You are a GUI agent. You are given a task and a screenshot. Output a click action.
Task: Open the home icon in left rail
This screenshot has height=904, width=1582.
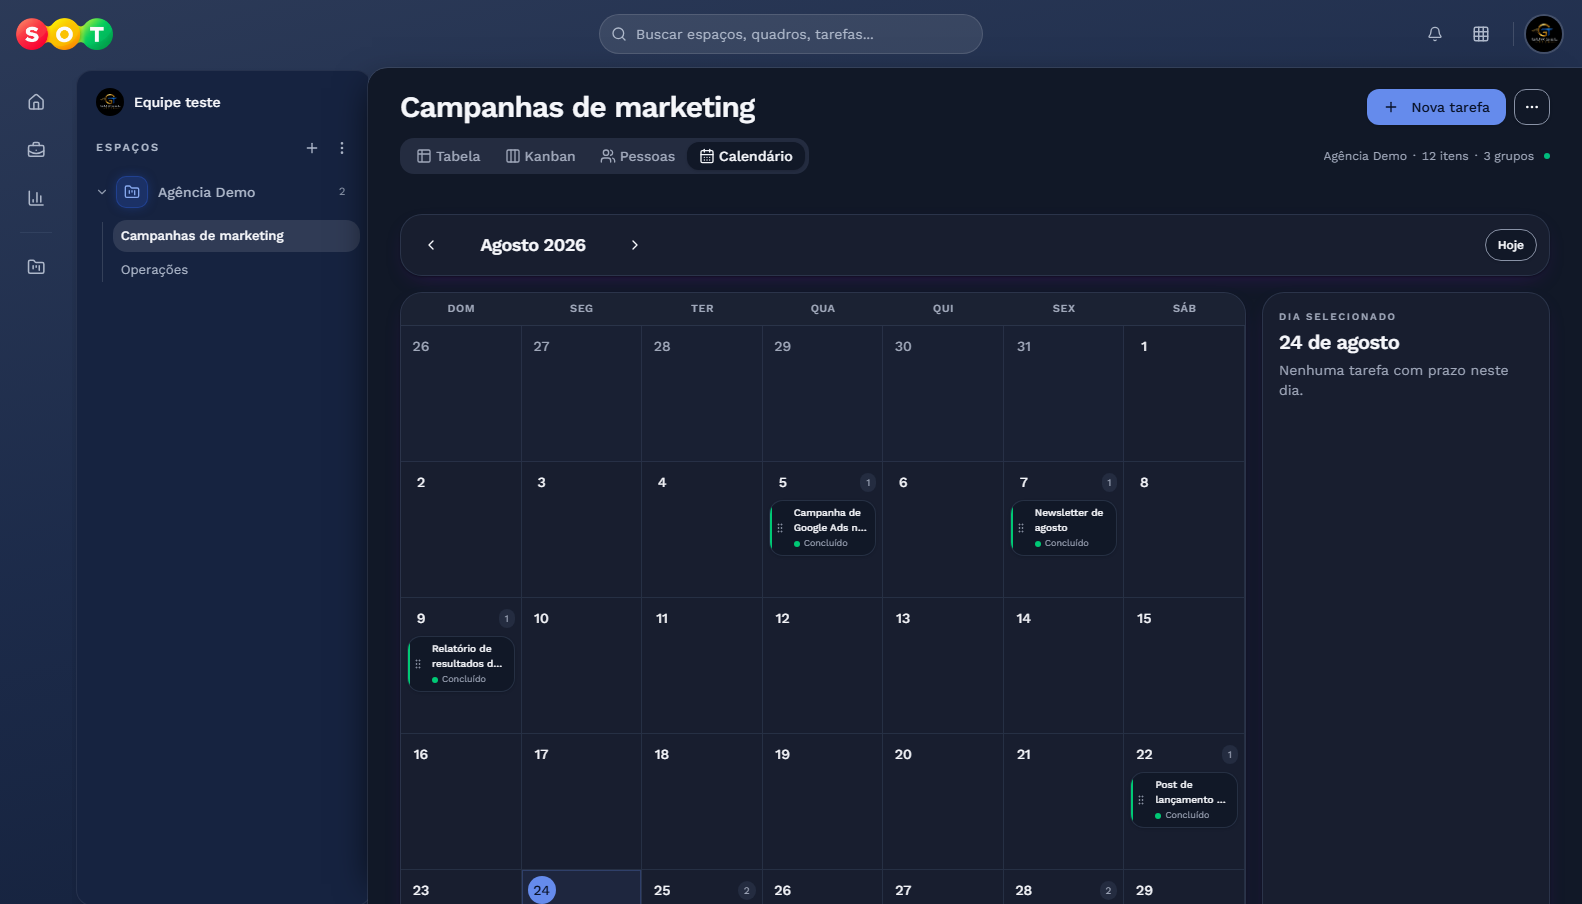36,102
